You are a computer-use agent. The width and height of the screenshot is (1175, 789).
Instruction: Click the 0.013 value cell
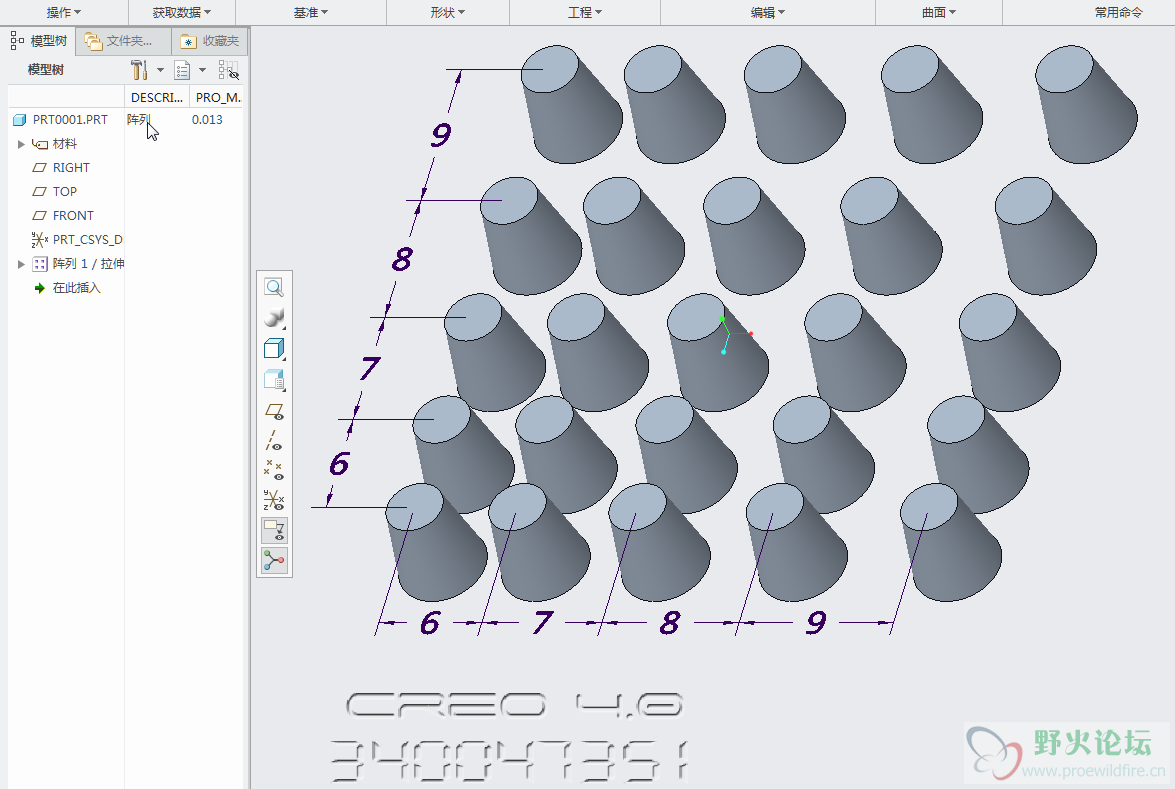(207, 120)
